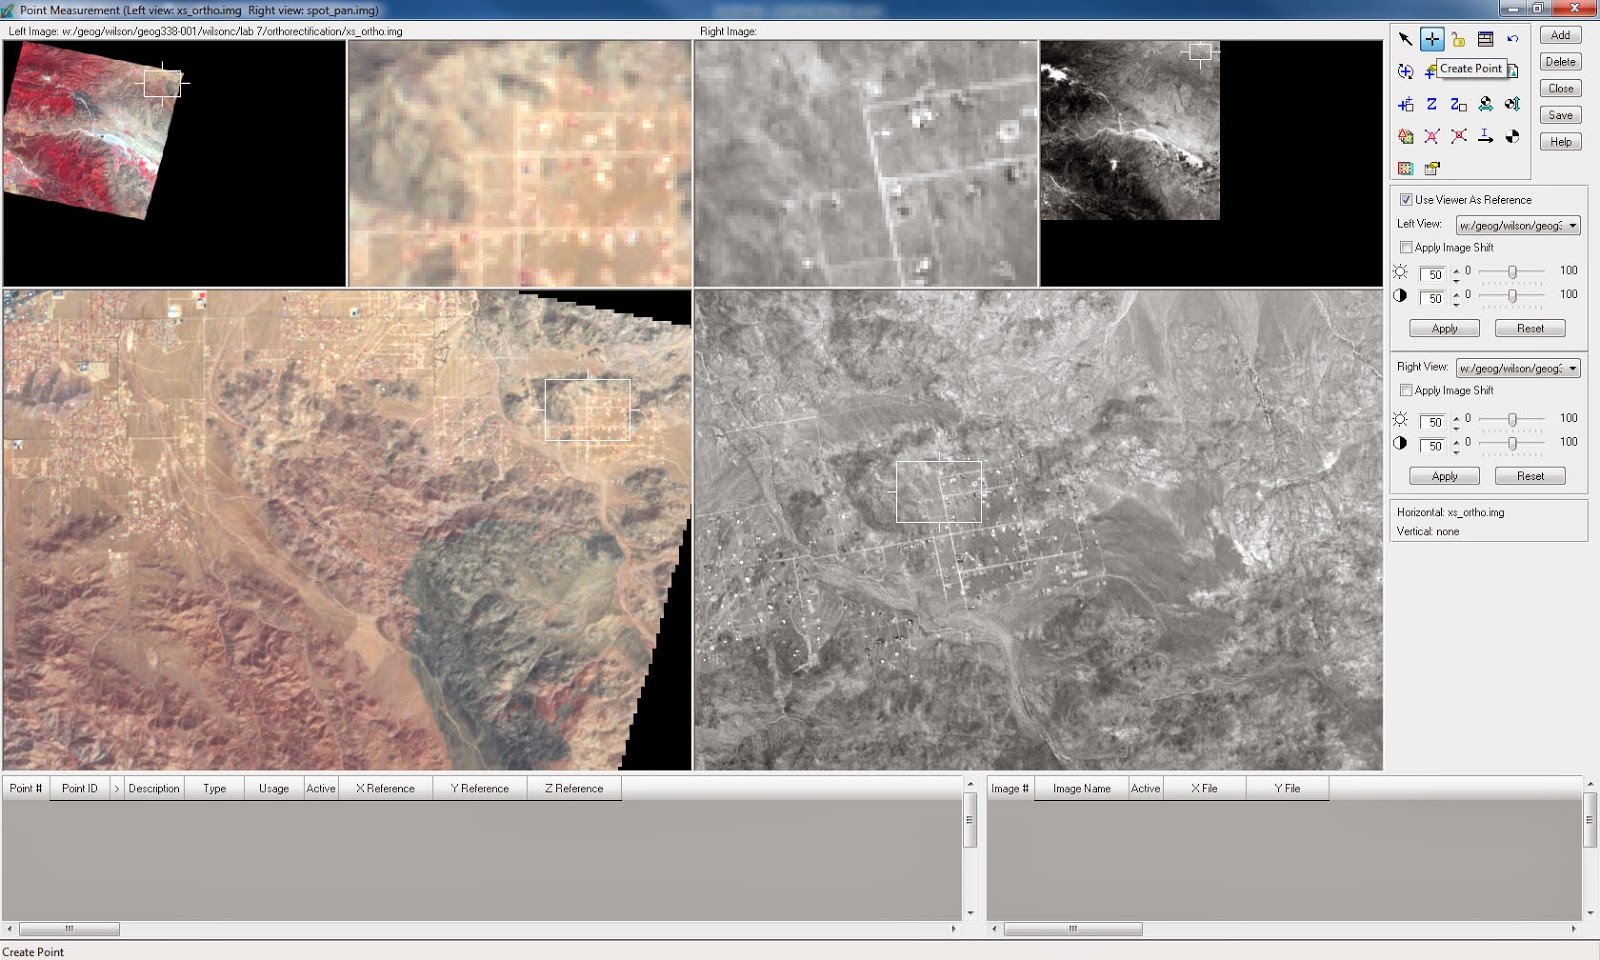Click the right image grayscale detail view
Viewport: 1600px width, 960px height.
[866, 164]
